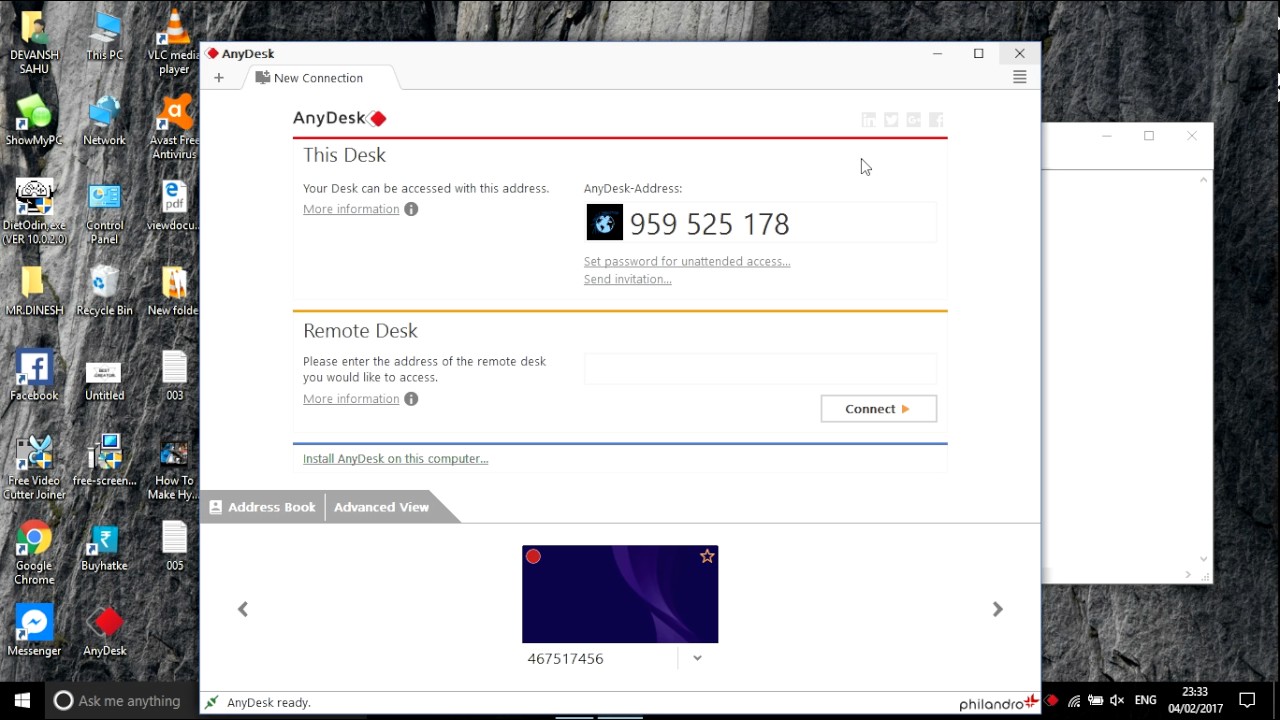Open the Recycle Bin
The image size is (1280, 720).
click(x=104, y=291)
